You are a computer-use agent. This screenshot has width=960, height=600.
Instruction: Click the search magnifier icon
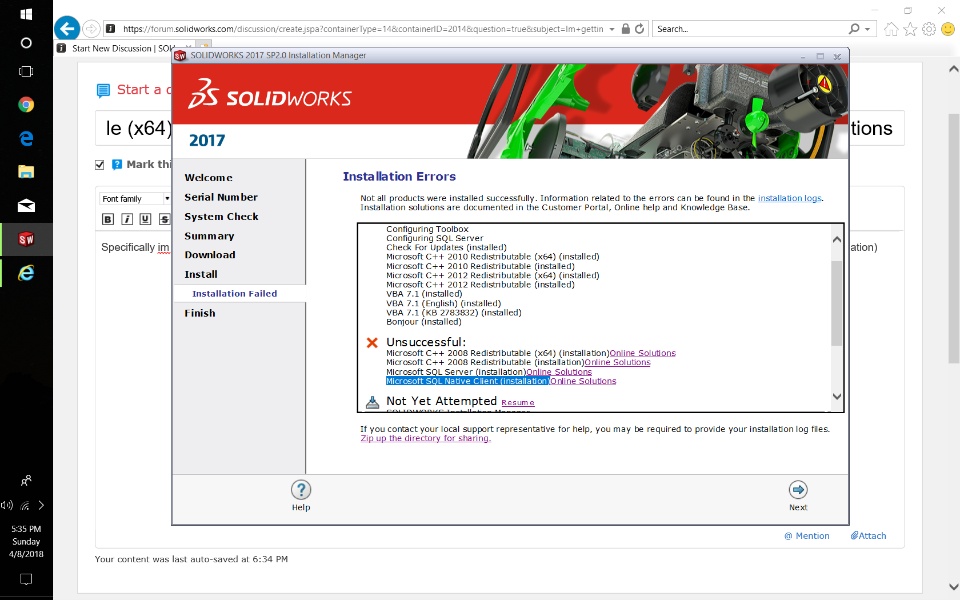pyautogui.click(x=854, y=29)
